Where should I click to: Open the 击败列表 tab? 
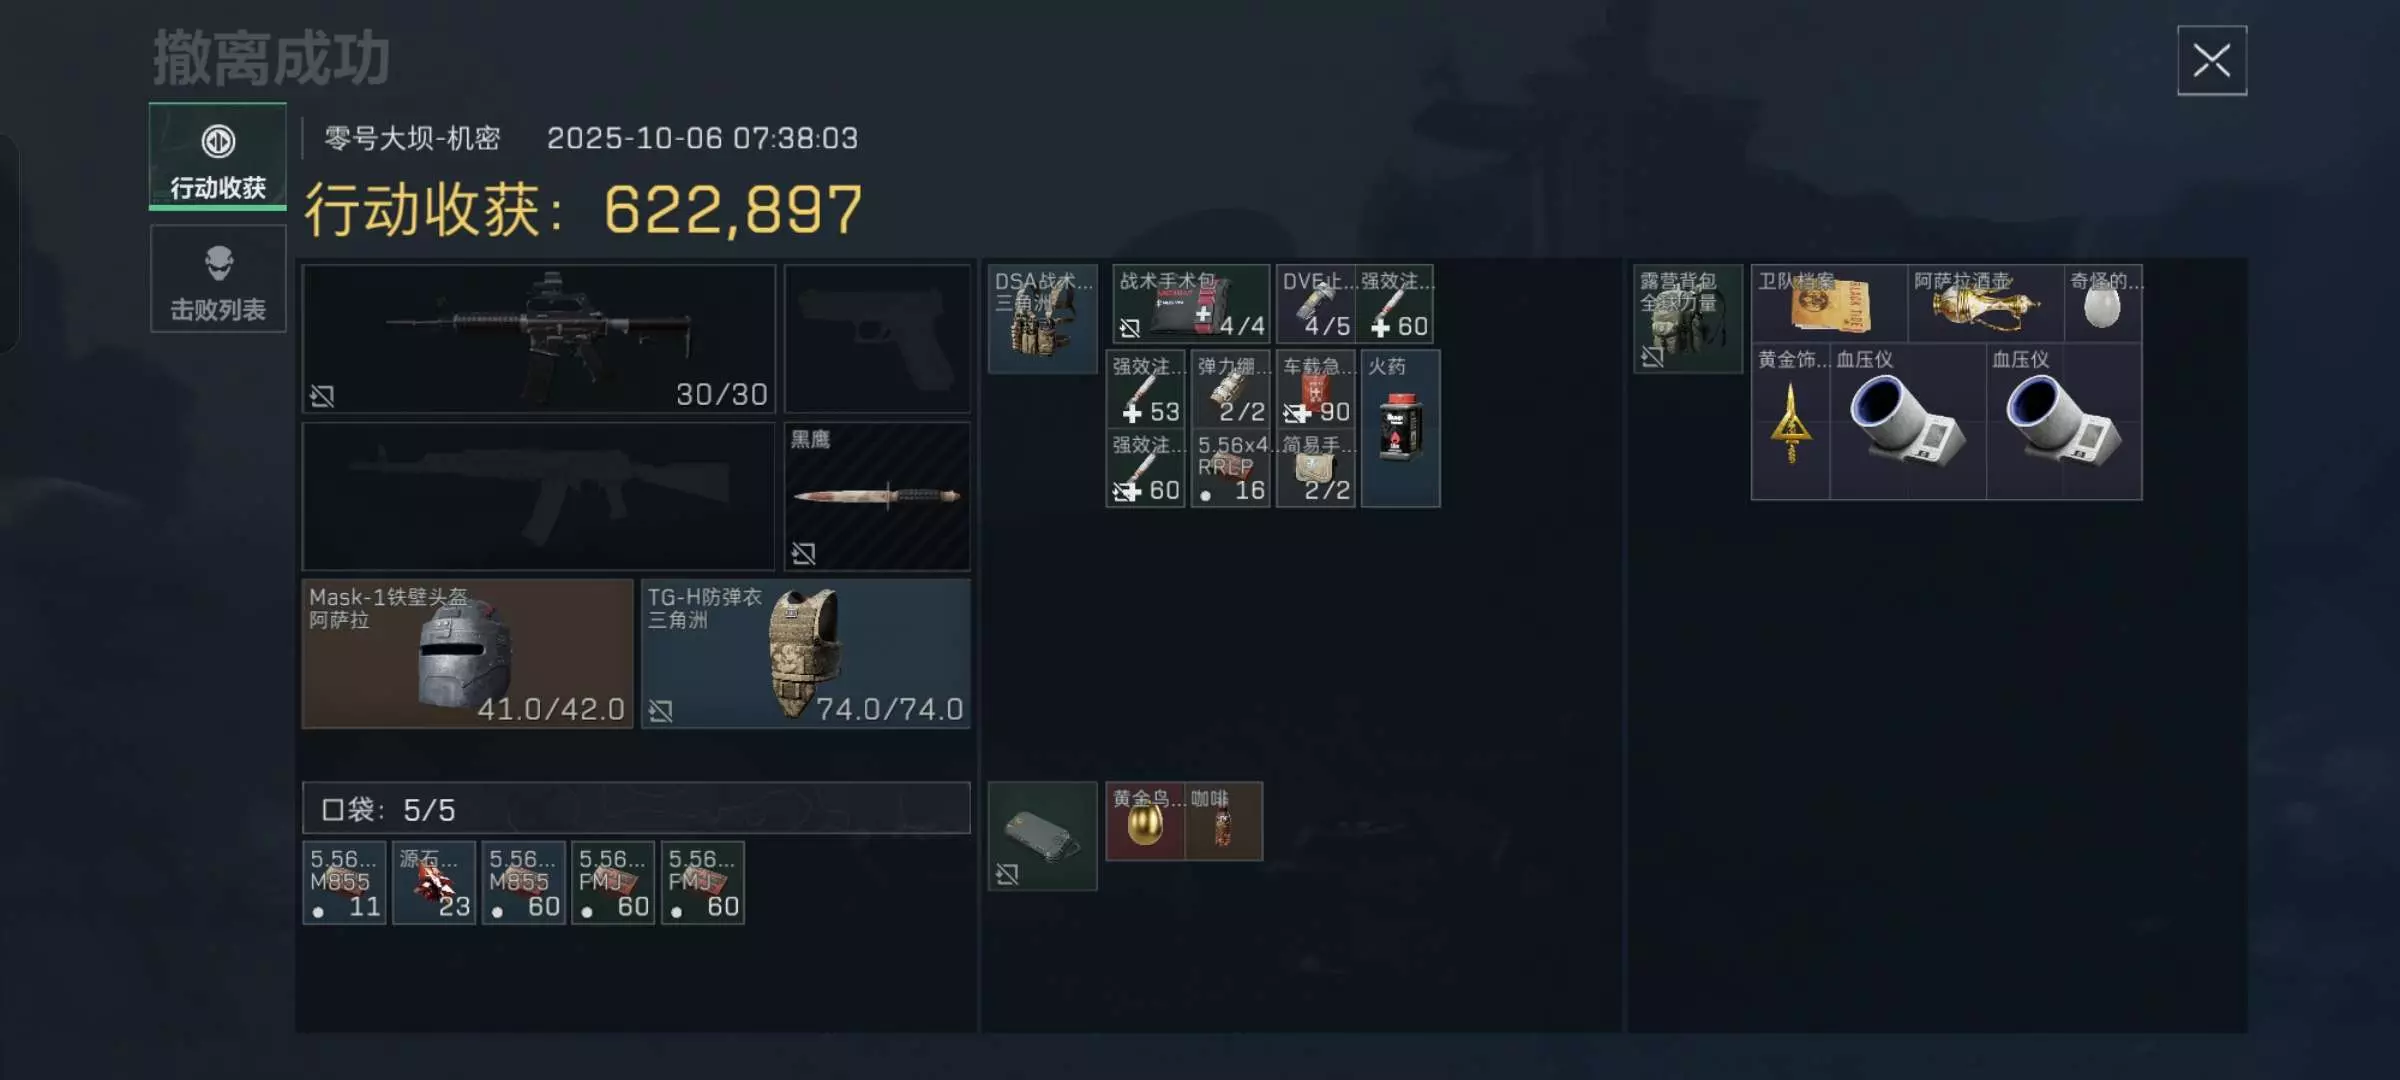click(218, 279)
